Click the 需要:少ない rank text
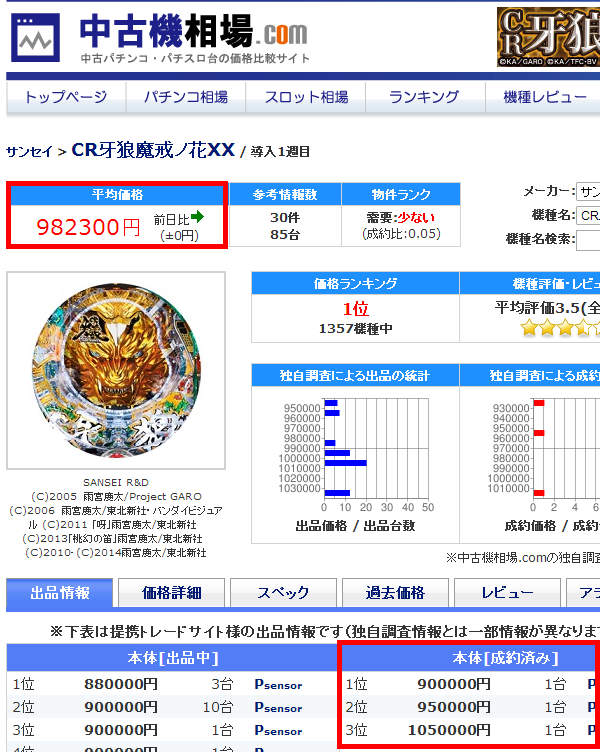This screenshot has height=752, width=600. click(401, 218)
